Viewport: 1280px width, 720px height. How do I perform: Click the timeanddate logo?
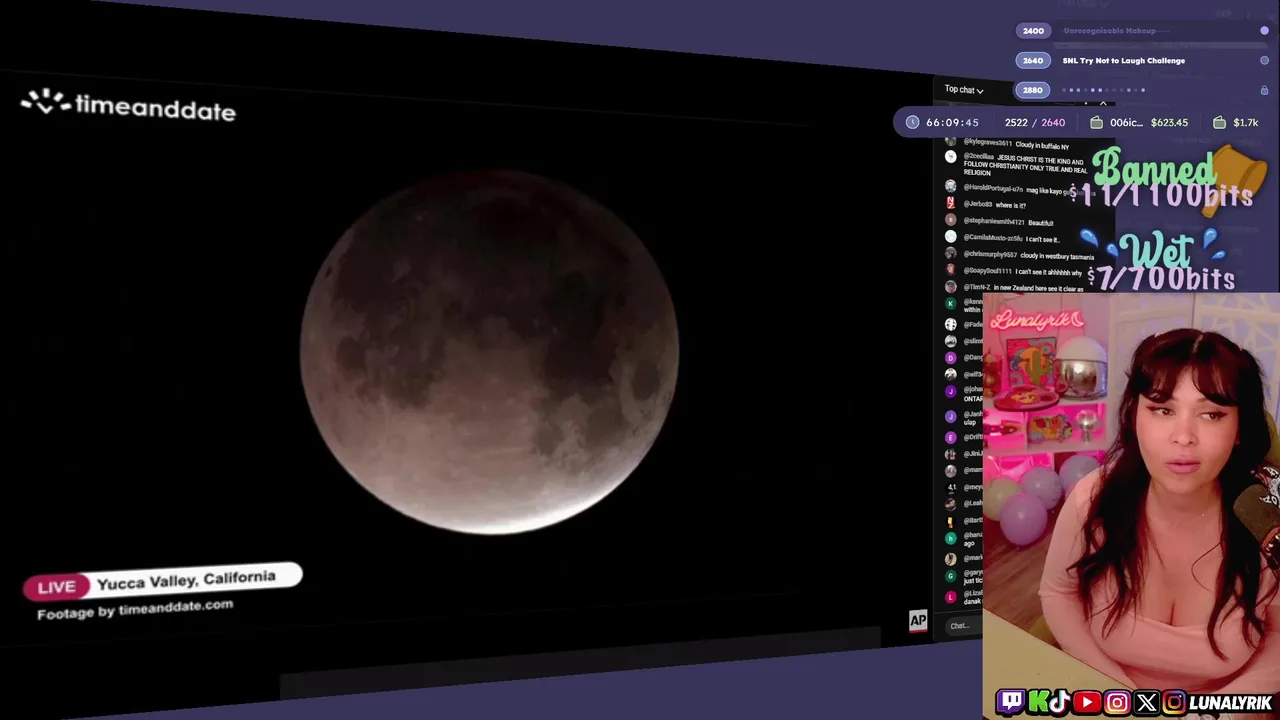pyautogui.click(x=128, y=106)
